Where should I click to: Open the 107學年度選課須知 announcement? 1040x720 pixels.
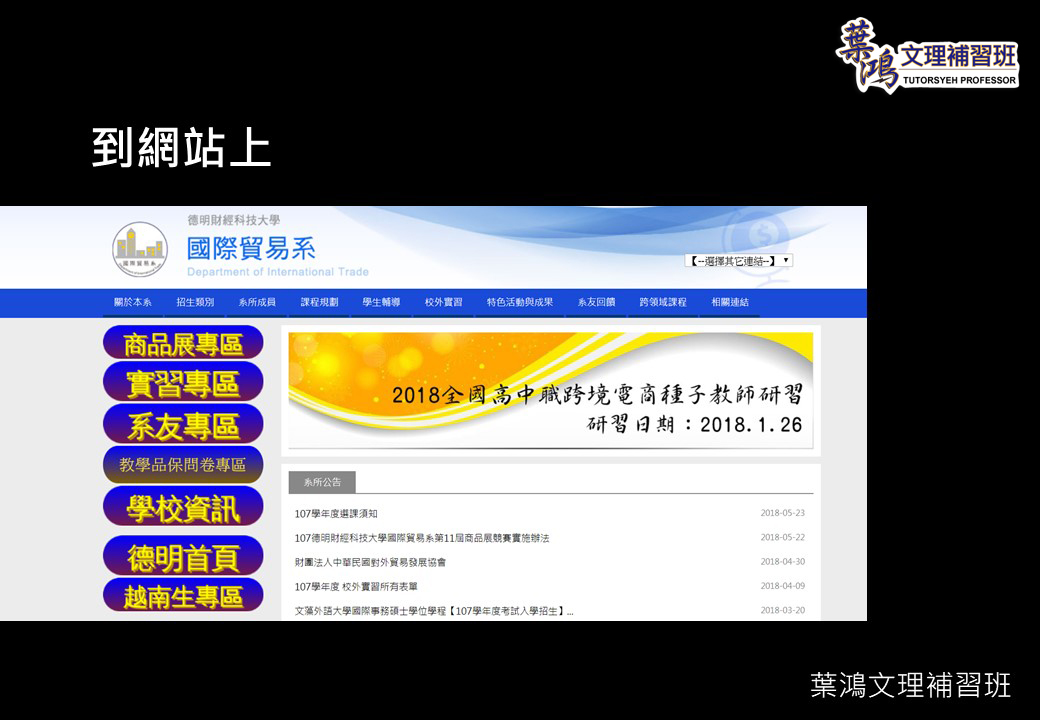click(336, 514)
